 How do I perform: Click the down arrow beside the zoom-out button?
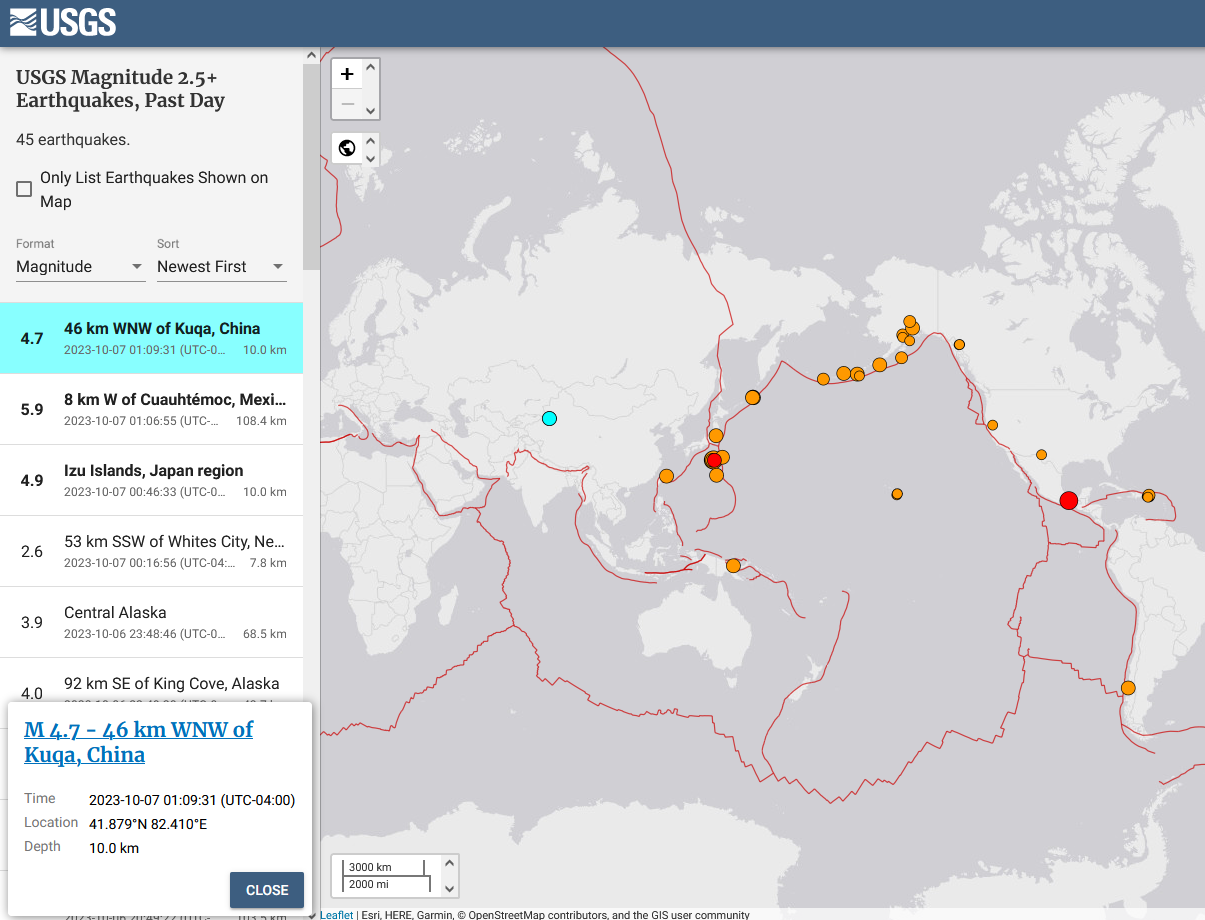click(371, 111)
